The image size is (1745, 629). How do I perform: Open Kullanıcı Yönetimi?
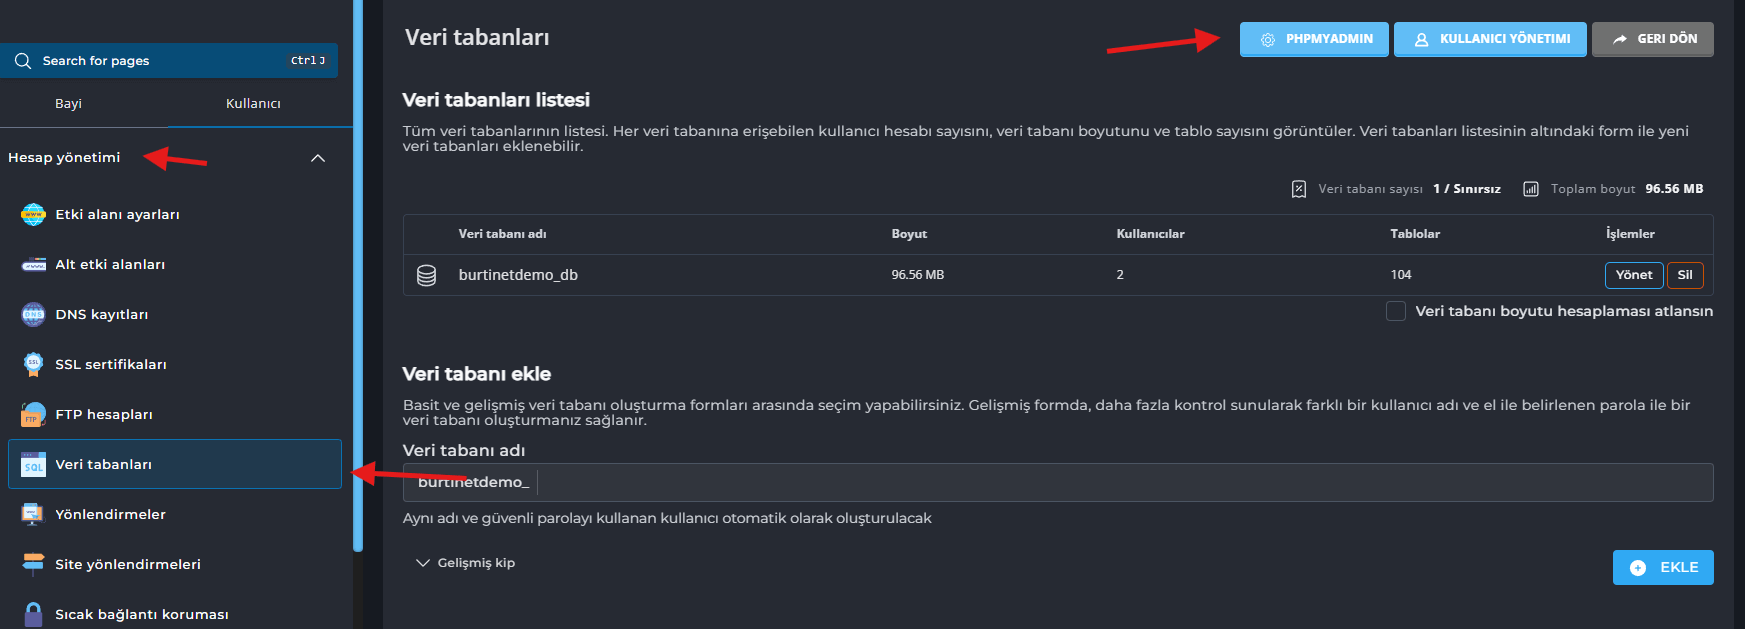click(1490, 39)
